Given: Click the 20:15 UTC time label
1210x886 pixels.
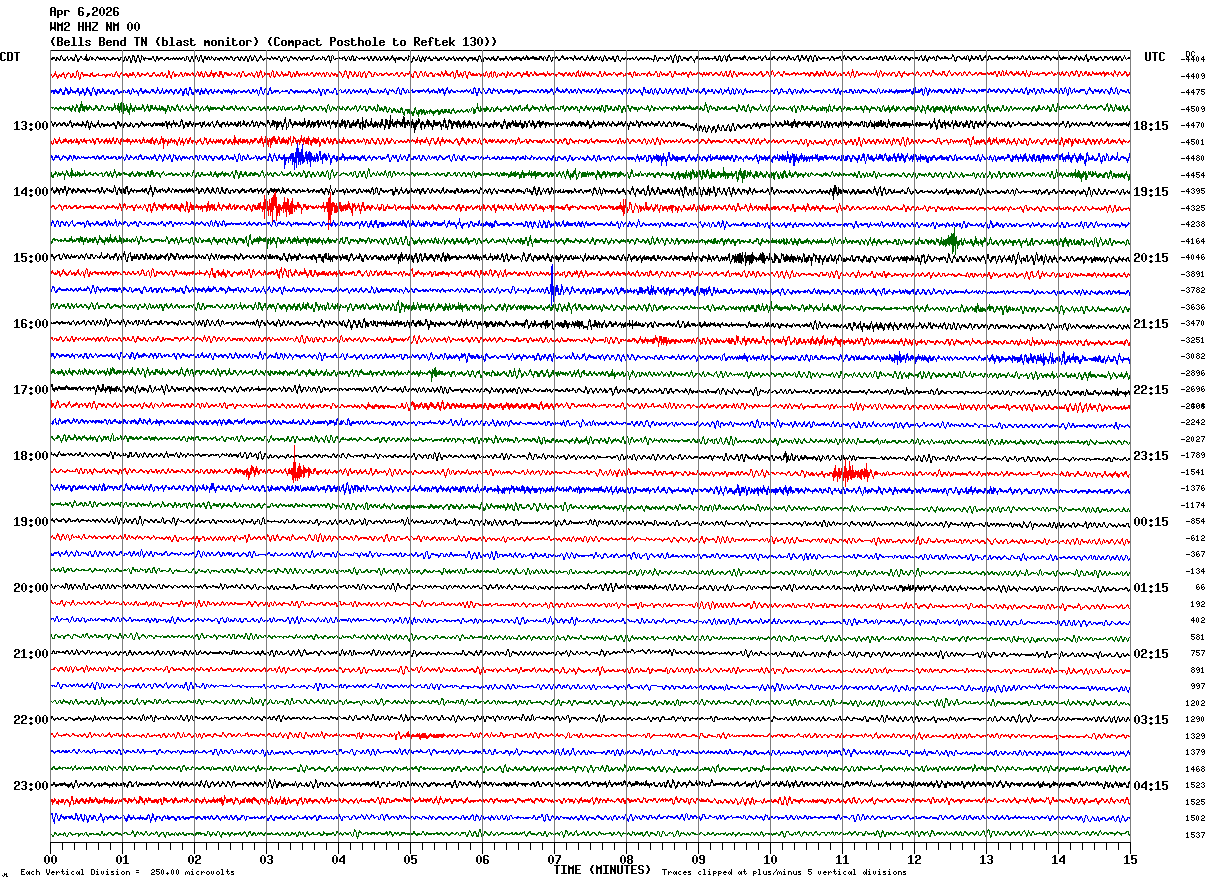Looking at the screenshot, I should (1150, 258).
